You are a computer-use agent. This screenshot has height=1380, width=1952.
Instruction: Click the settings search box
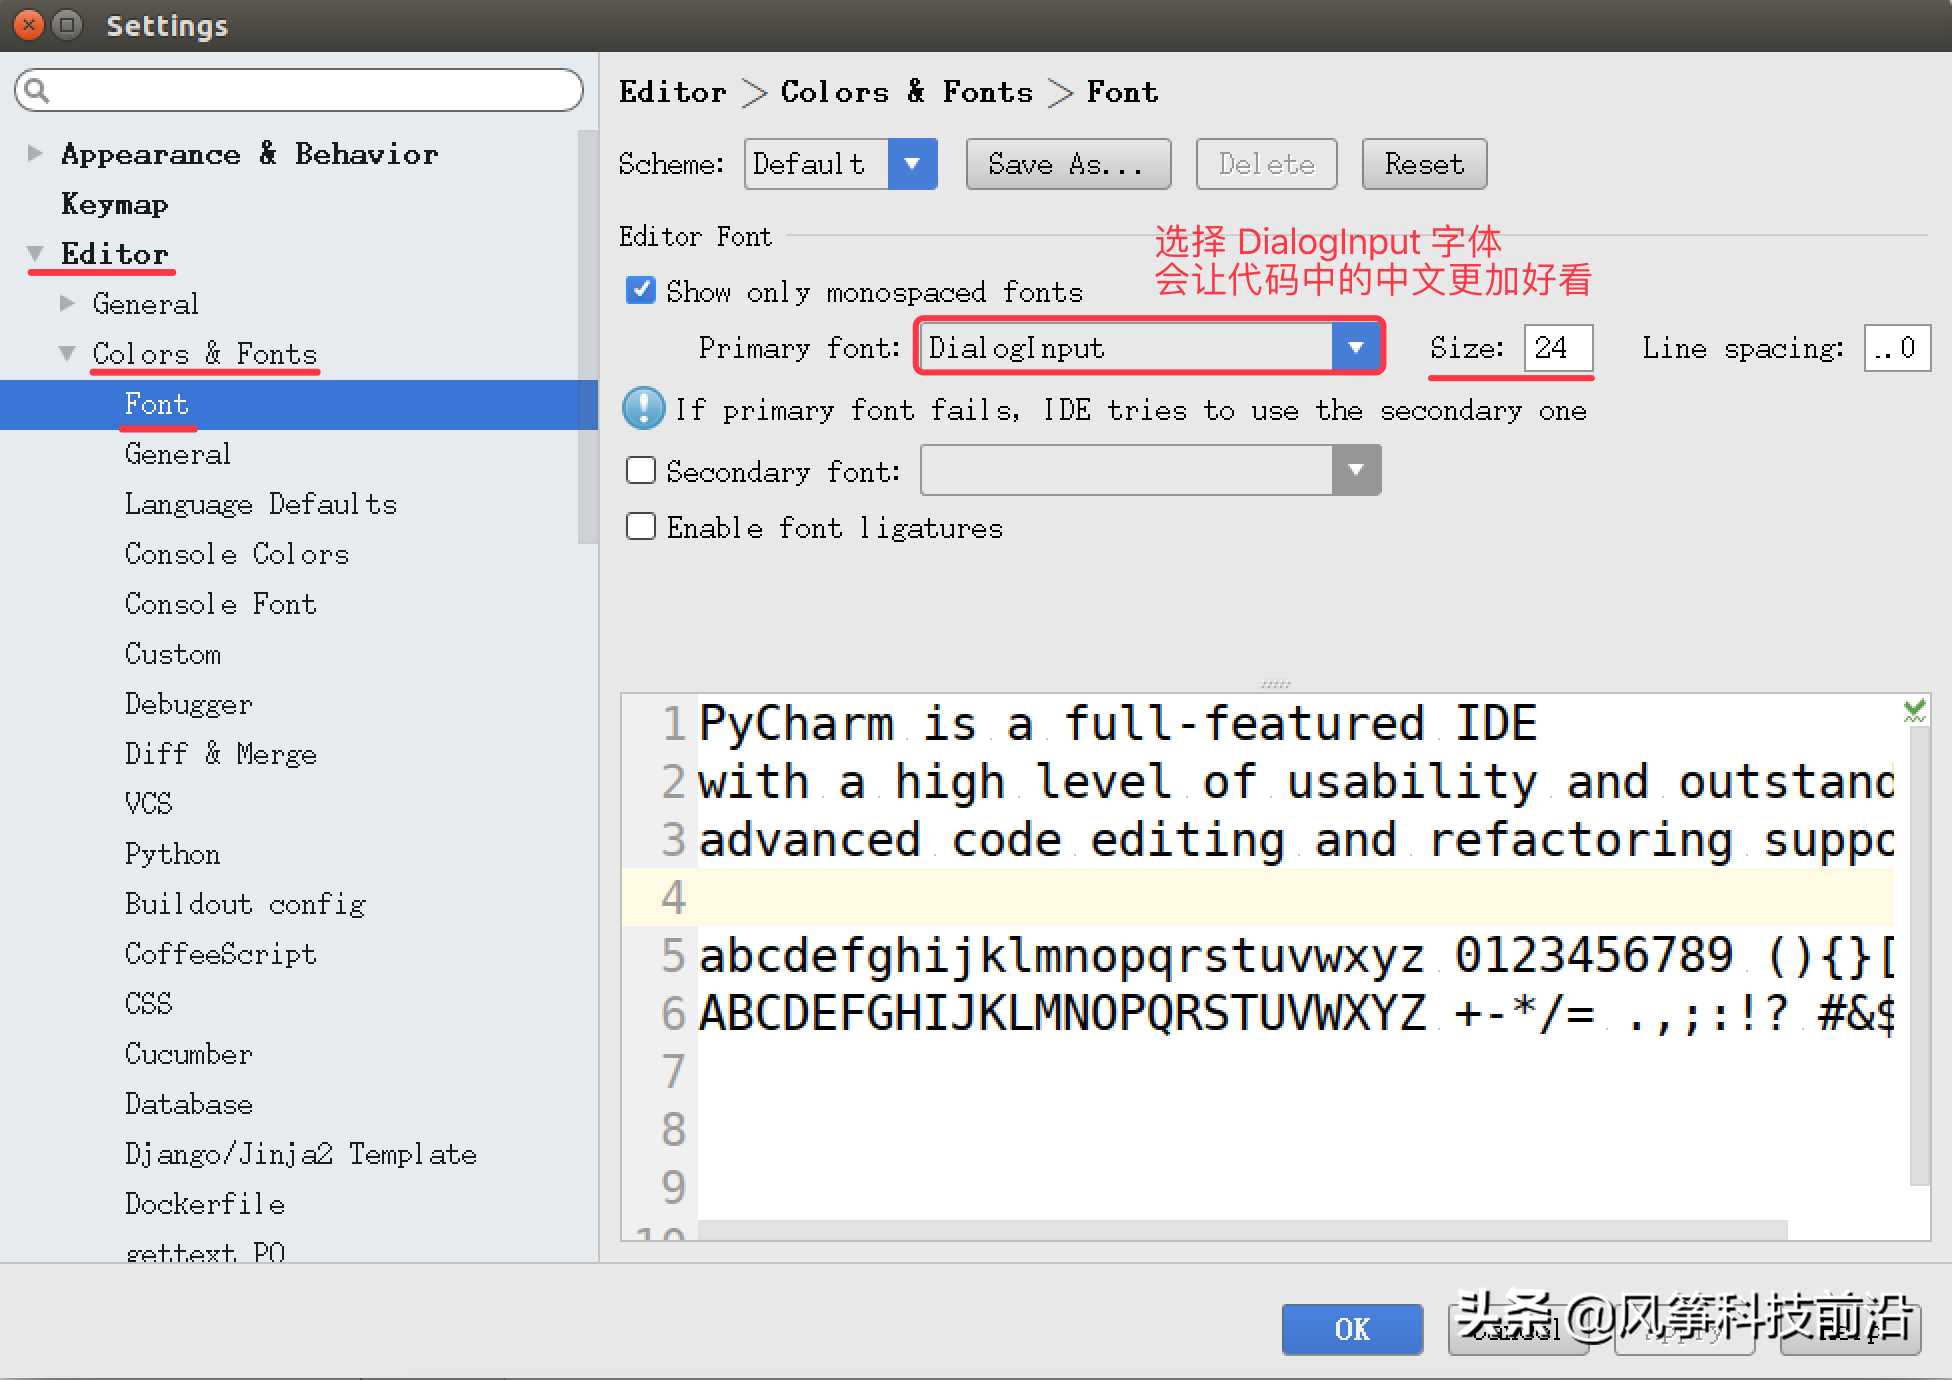[298, 90]
